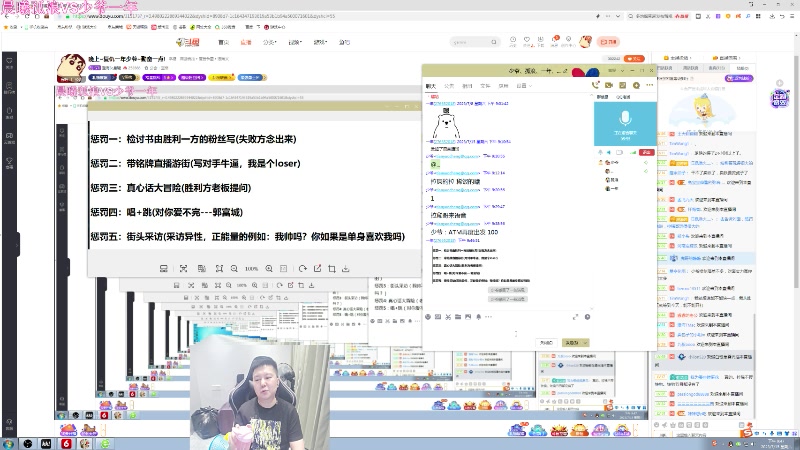Image resolution: width=800 pixels, height=450 pixels.
Task: Toggle the speaker in QQ voice panel
Action: pos(609,152)
